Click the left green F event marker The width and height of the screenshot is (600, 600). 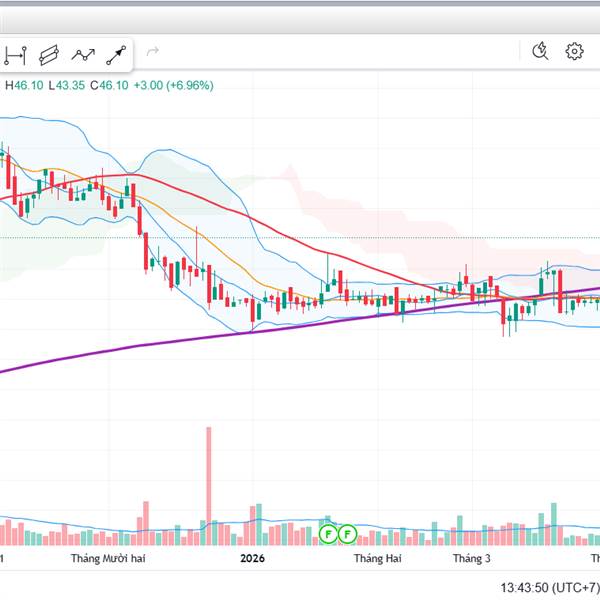[328, 534]
